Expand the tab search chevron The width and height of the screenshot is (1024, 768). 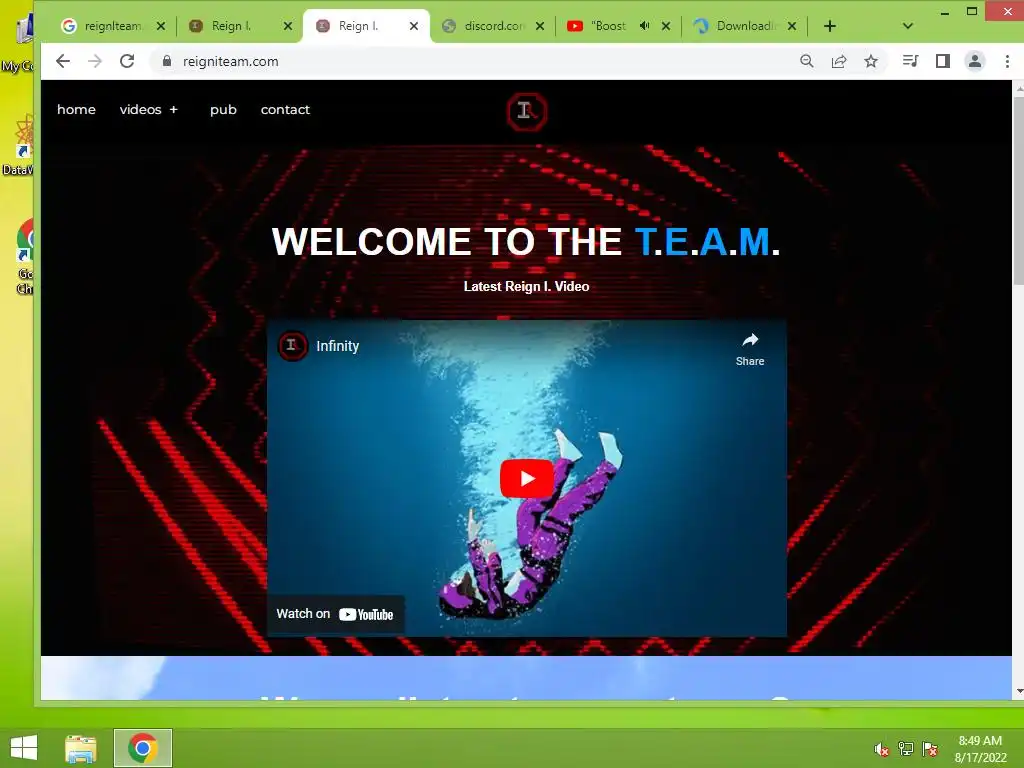pos(908,26)
